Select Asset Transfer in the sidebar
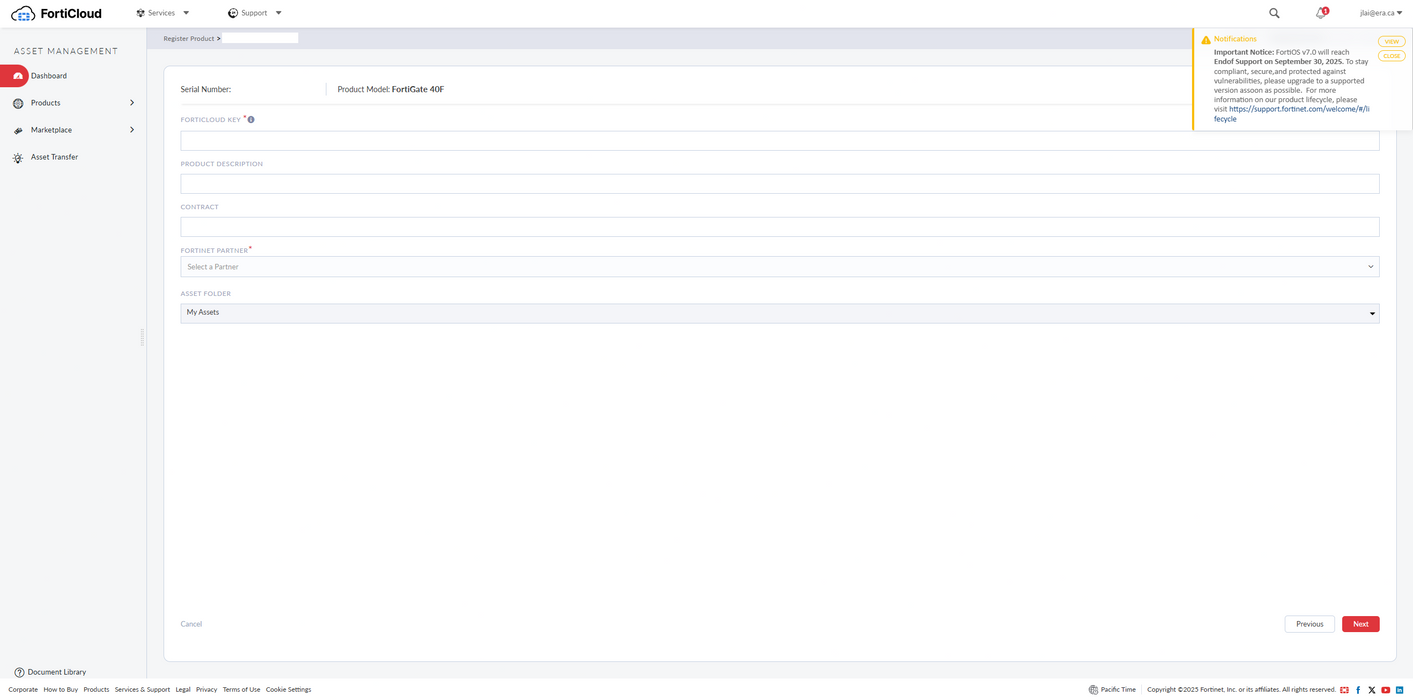 (54, 157)
